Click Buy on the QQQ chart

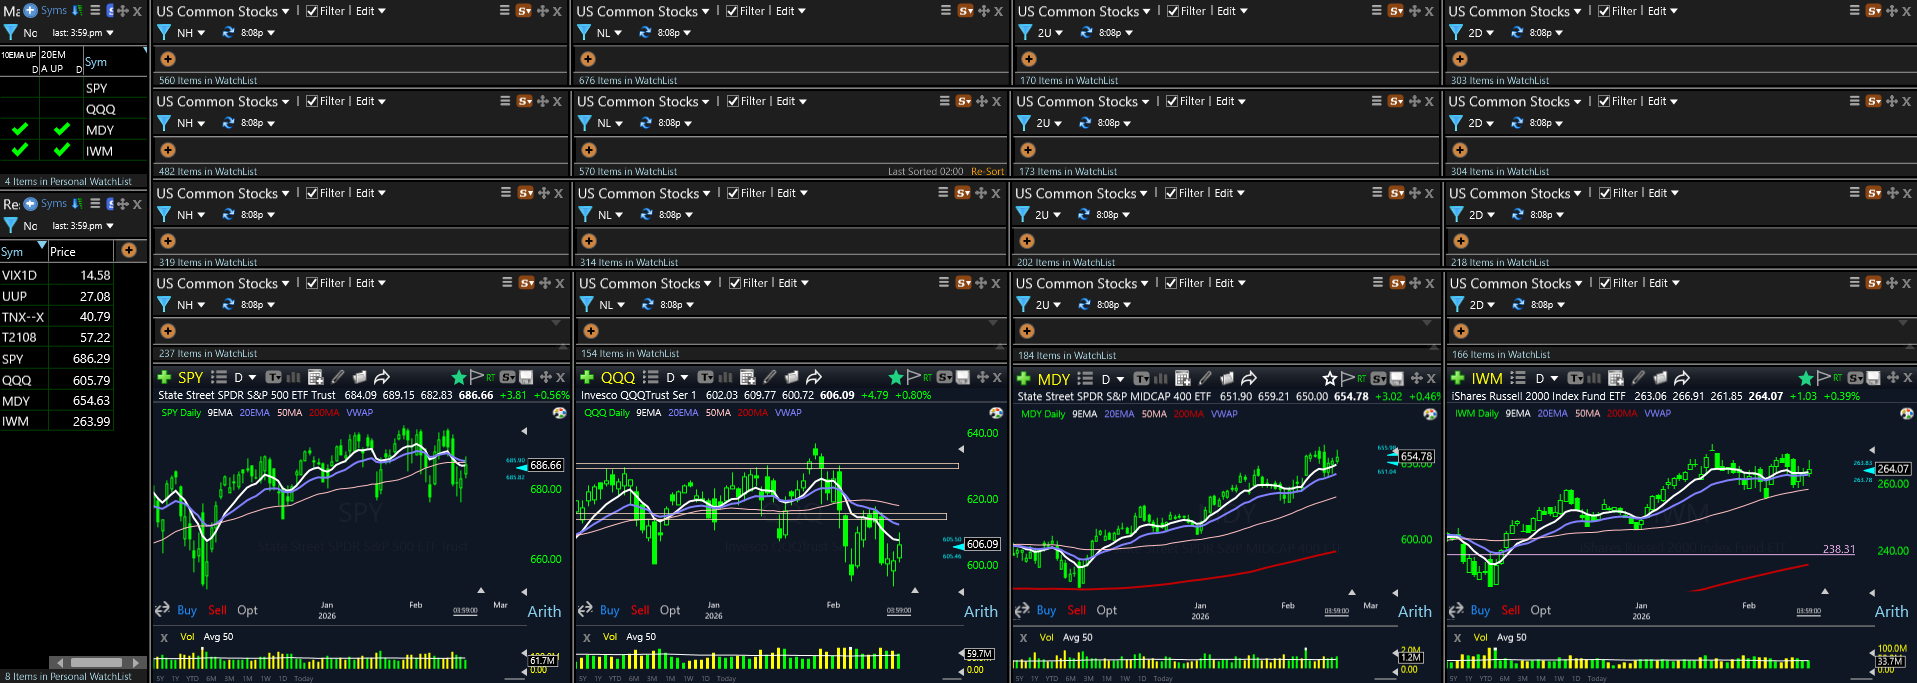coord(609,610)
